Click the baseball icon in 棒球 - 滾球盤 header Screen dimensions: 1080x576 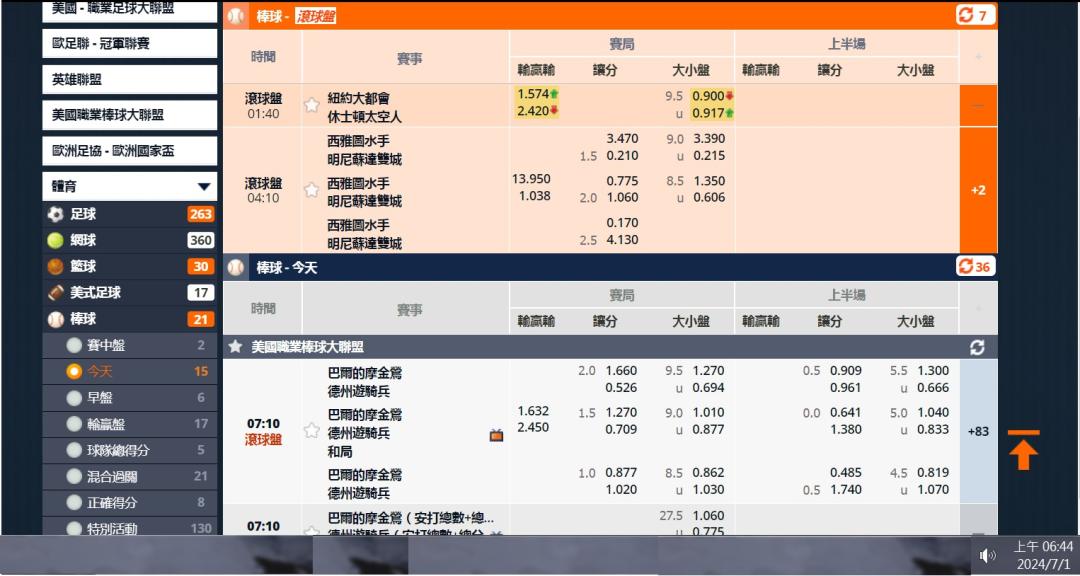coord(236,16)
